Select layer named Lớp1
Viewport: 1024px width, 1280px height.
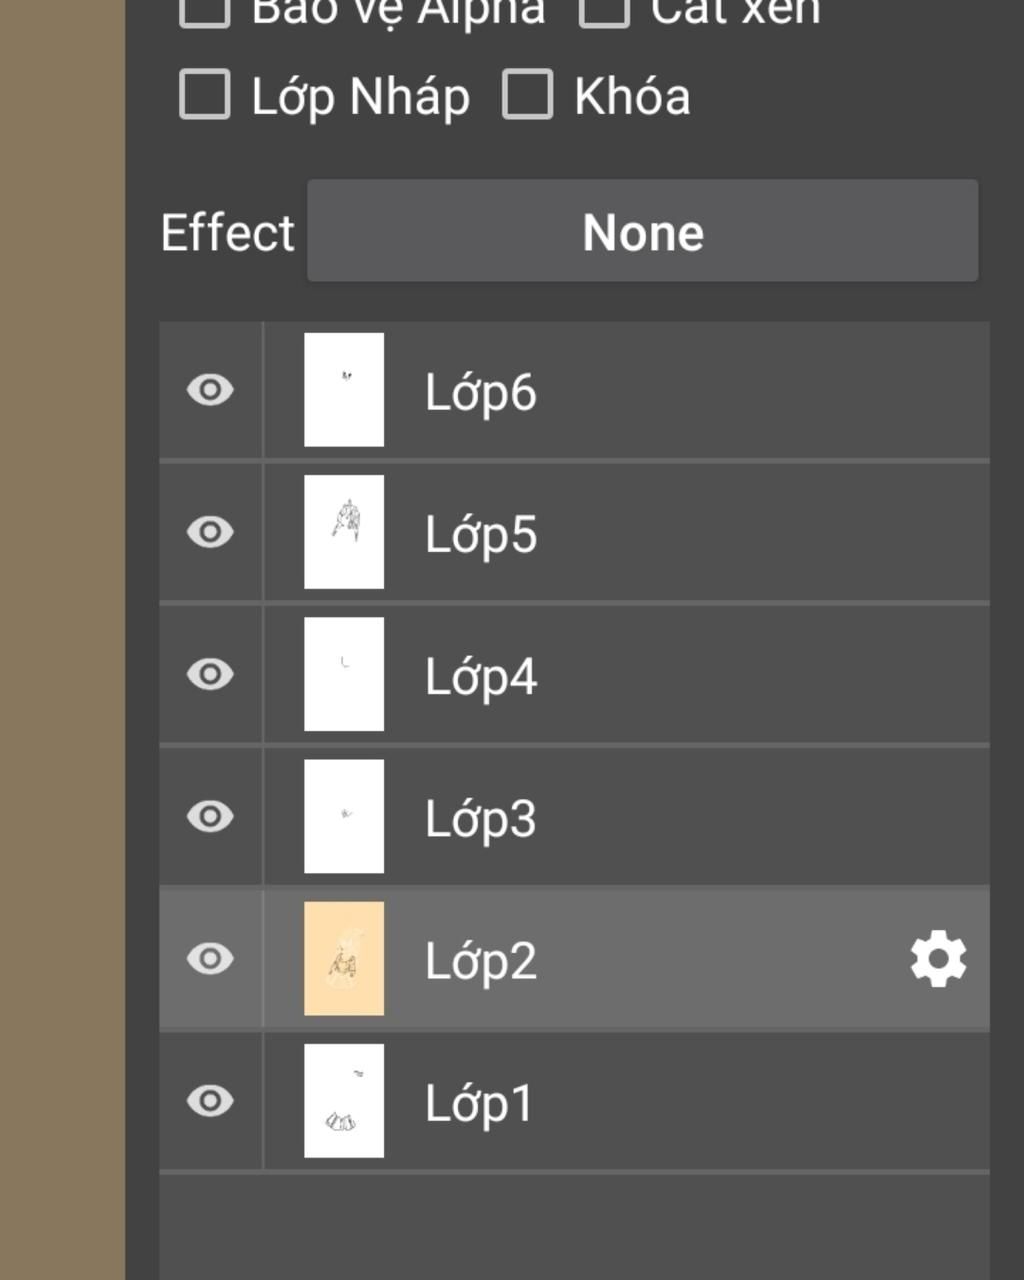[x=479, y=1104]
